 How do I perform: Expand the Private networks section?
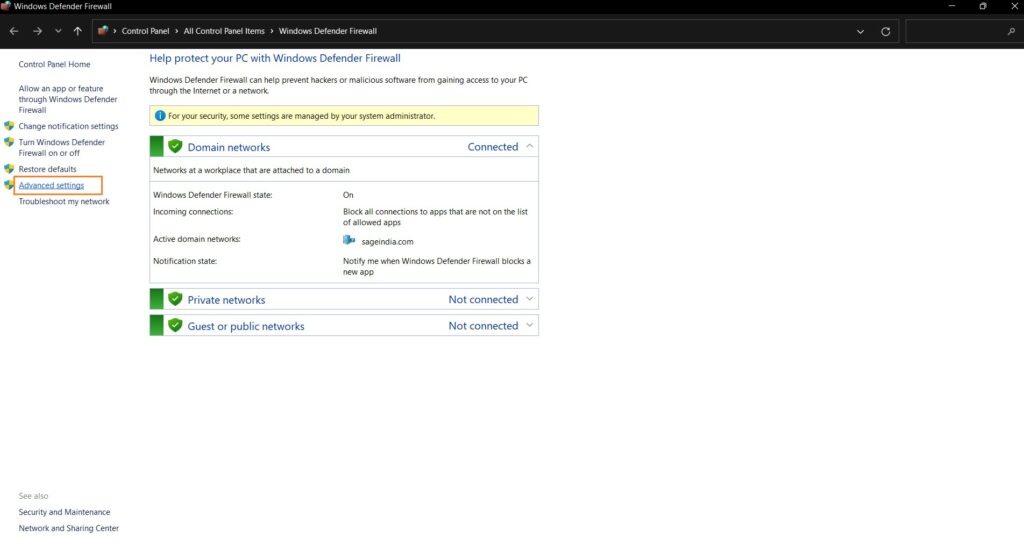[x=530, y=299]
